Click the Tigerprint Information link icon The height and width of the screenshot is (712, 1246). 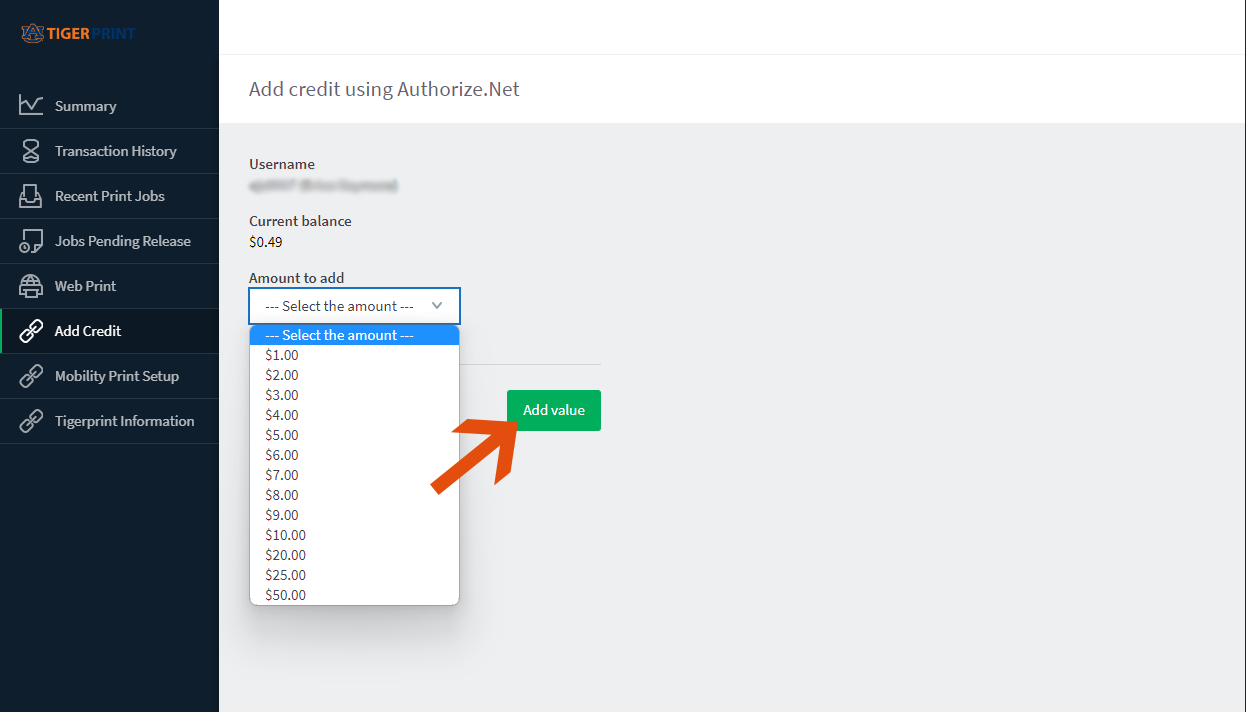click(31, 421)
